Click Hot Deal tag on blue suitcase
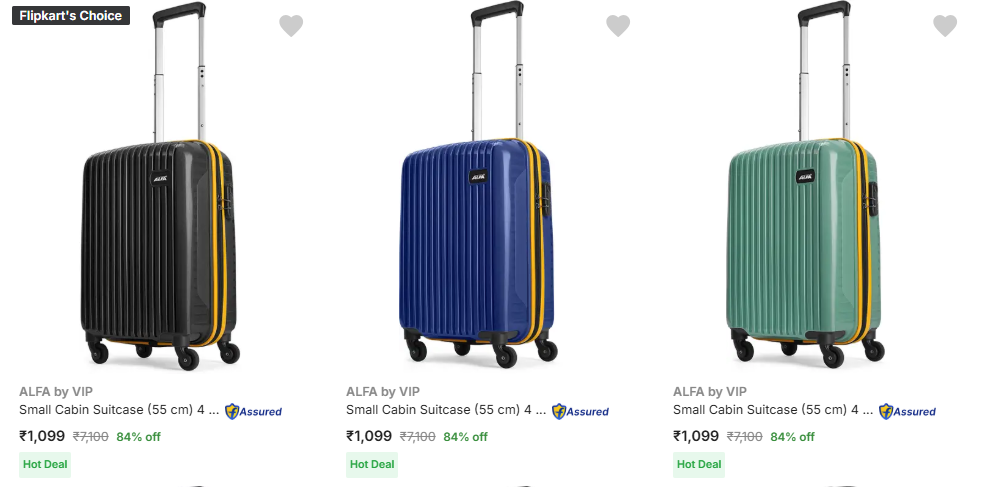 click(372, 464)
